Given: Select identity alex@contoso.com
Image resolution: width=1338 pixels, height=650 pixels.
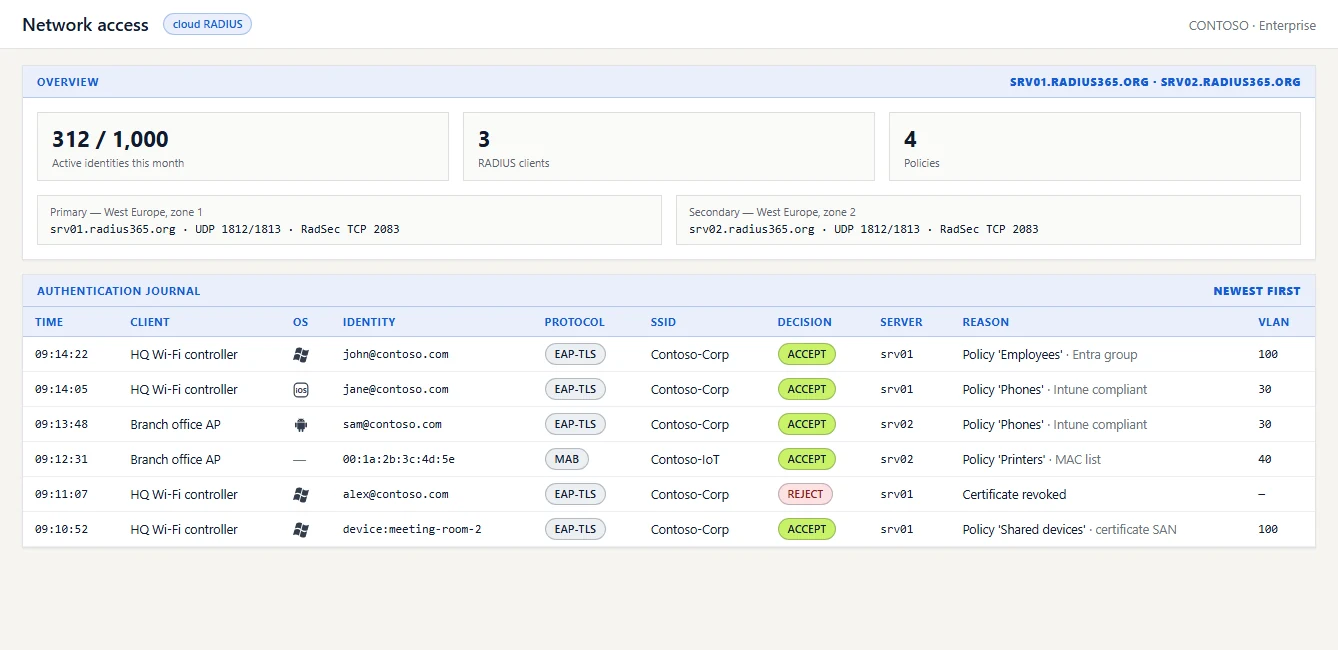Looking at the screenshot, I should point(396,494).
